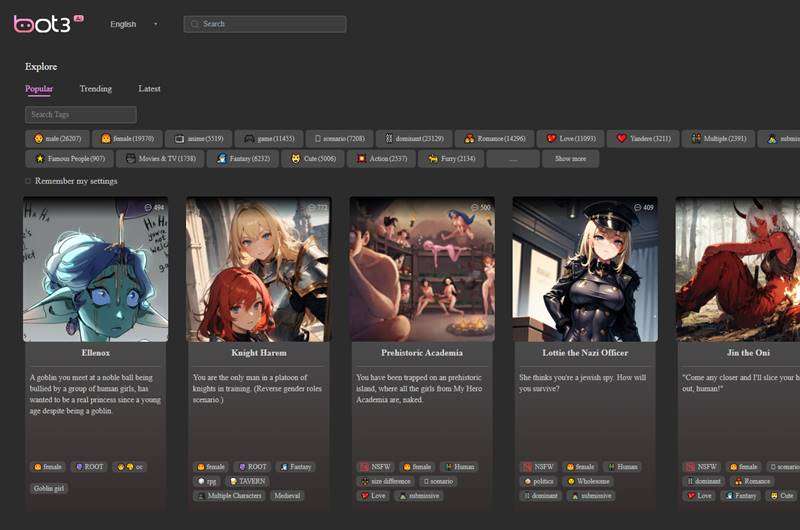Screen dimensions: 800x530
Task: Click Cute tag on Jin the Oni
Action: click(x=782, y=495)
